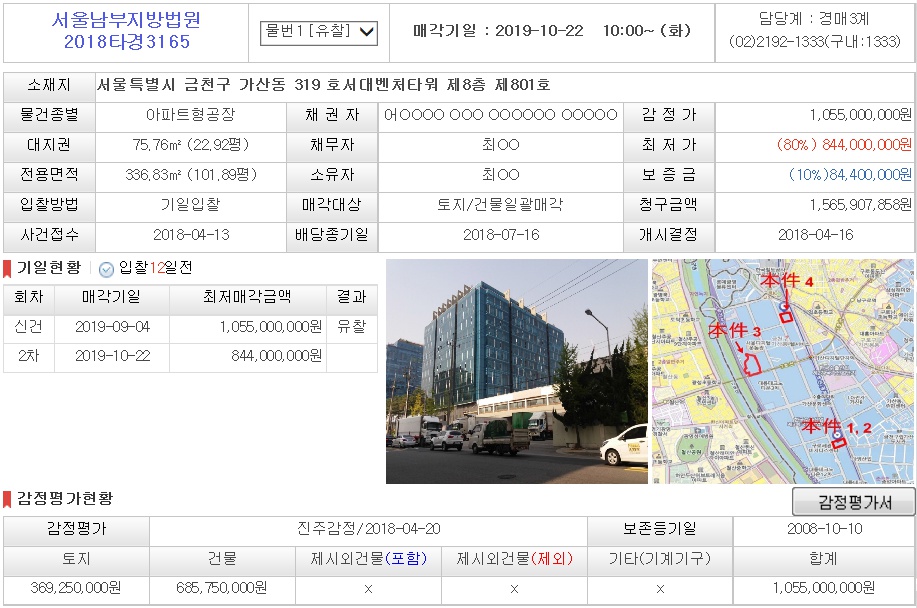Click the deposit amount (10%)84,400,000원
This screenshot has height=608, width=917.
[x=850, y=174]
